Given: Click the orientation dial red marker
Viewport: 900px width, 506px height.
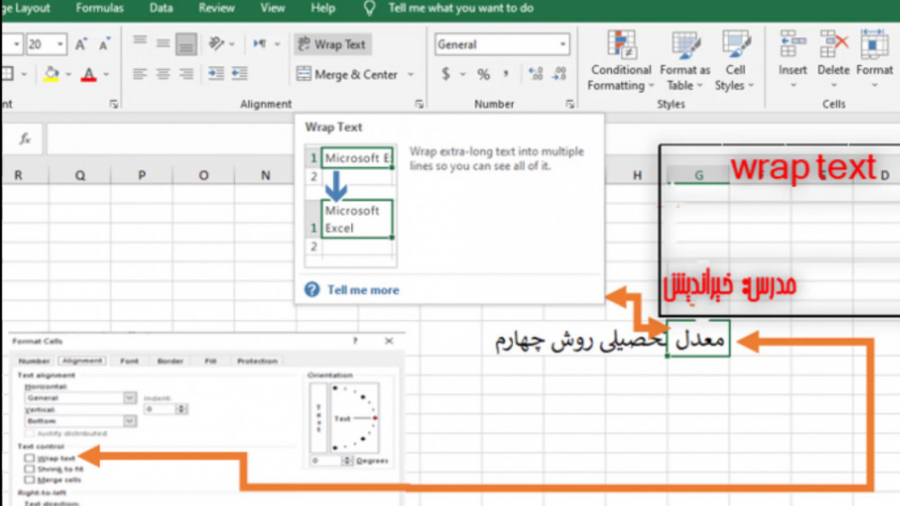Looking at the screenshot, I should coord(375,418).
